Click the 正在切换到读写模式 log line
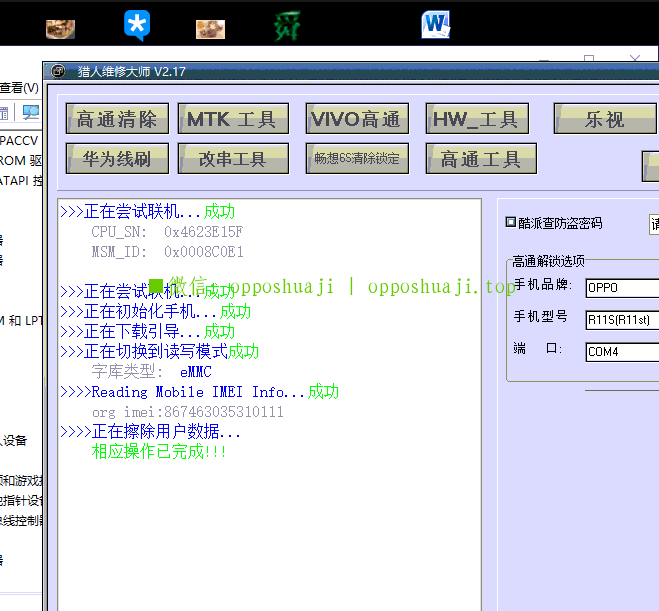 159,352
